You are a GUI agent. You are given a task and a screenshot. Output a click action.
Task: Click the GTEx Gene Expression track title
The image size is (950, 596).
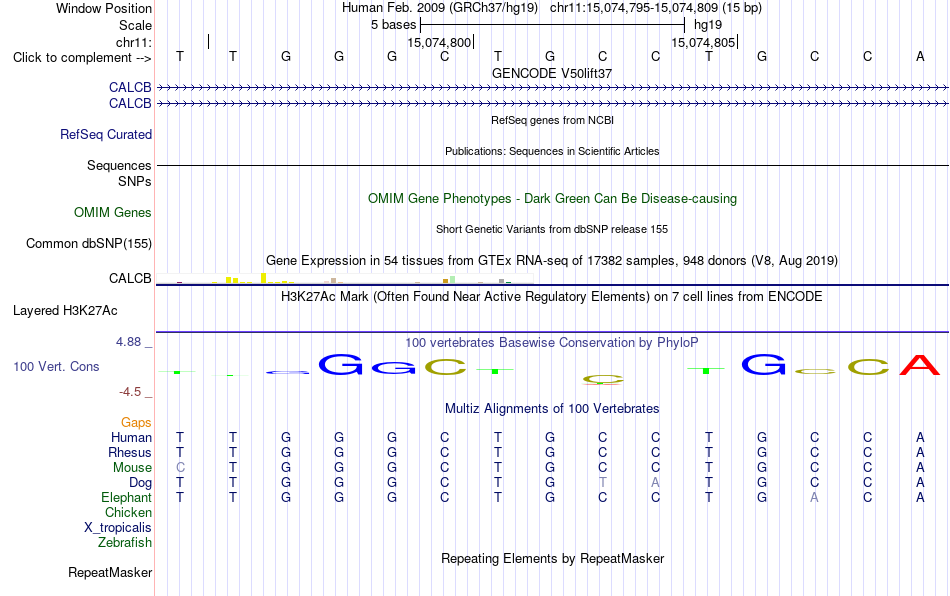pyautogui.click(x=552, y=260)
